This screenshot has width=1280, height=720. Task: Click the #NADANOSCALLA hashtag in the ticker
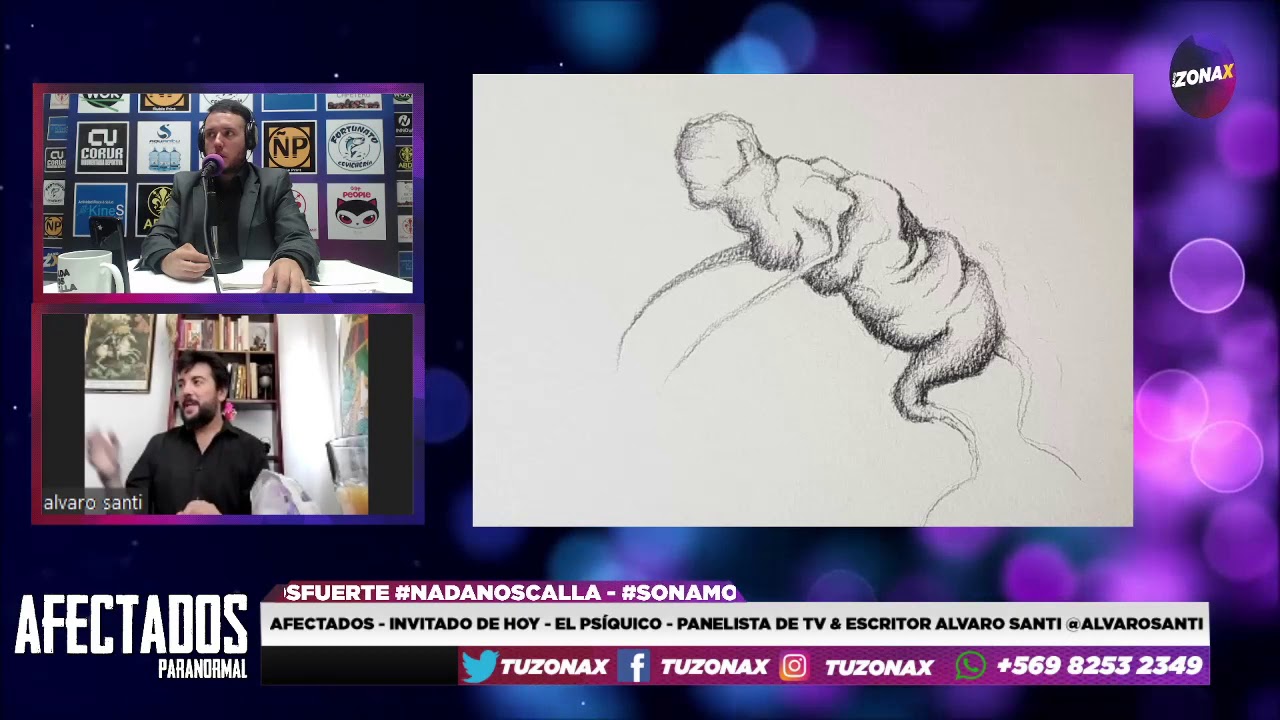tap(497, 593)
